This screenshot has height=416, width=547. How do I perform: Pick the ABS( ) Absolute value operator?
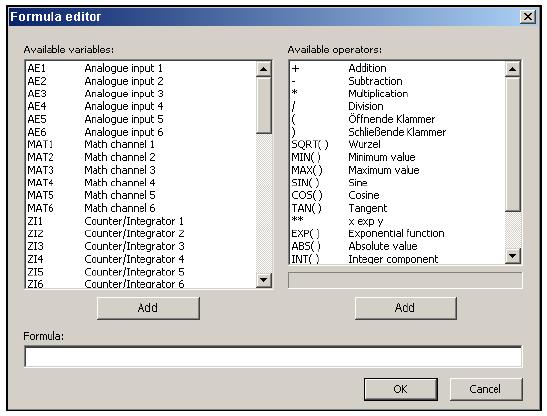pos(397,246)
